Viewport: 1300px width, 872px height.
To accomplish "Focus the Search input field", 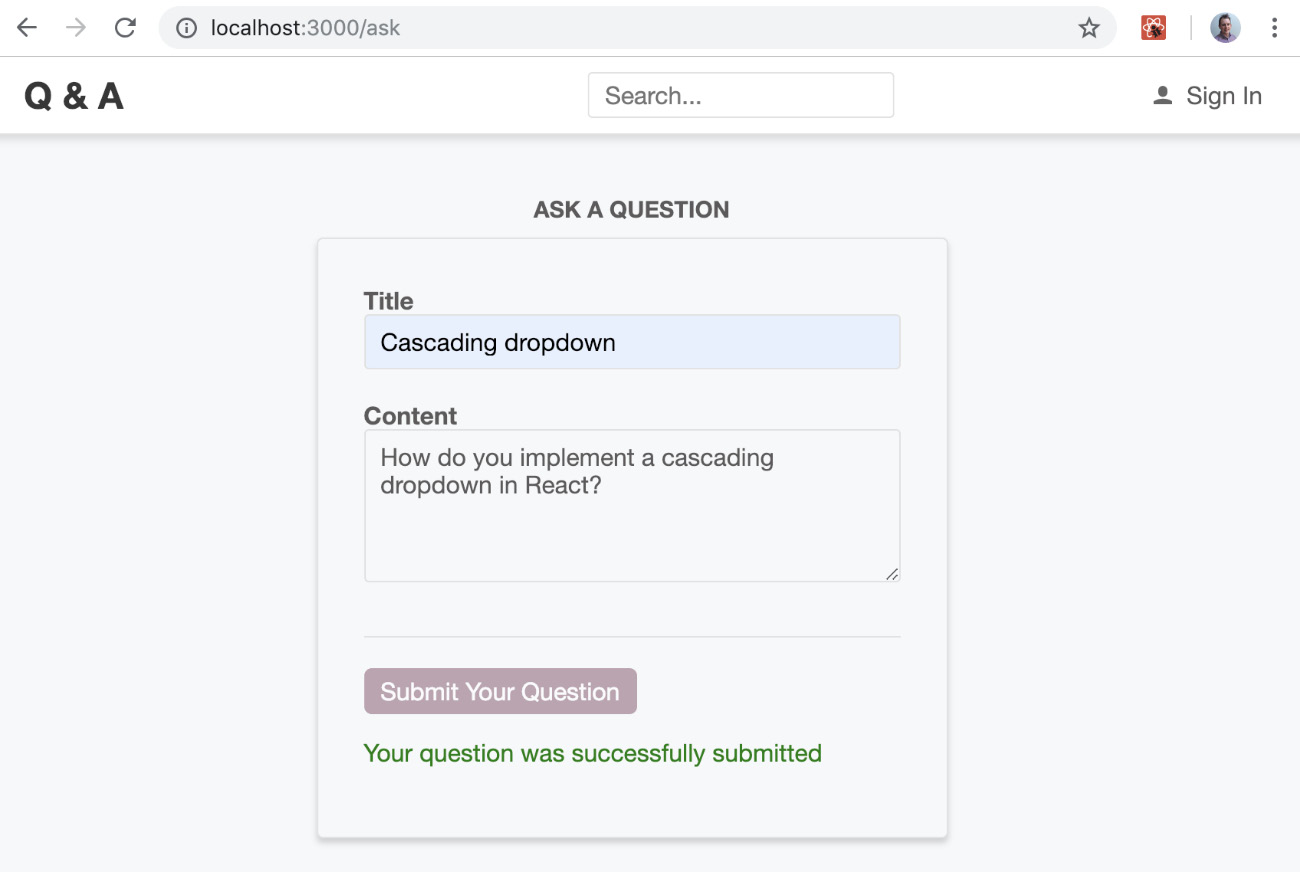I will coord(740,95).
